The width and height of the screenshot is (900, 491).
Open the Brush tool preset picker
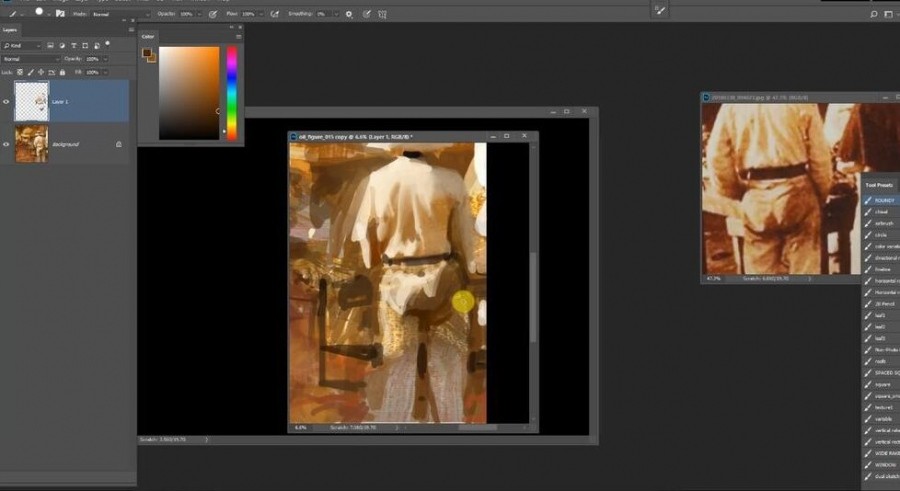(16, 14)
